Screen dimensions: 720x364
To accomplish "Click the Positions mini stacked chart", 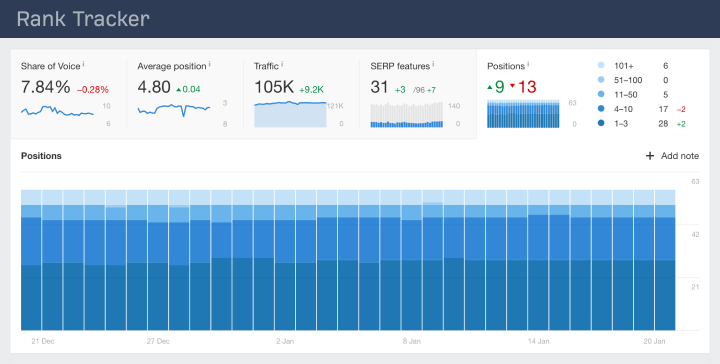I will pos(523,114).
